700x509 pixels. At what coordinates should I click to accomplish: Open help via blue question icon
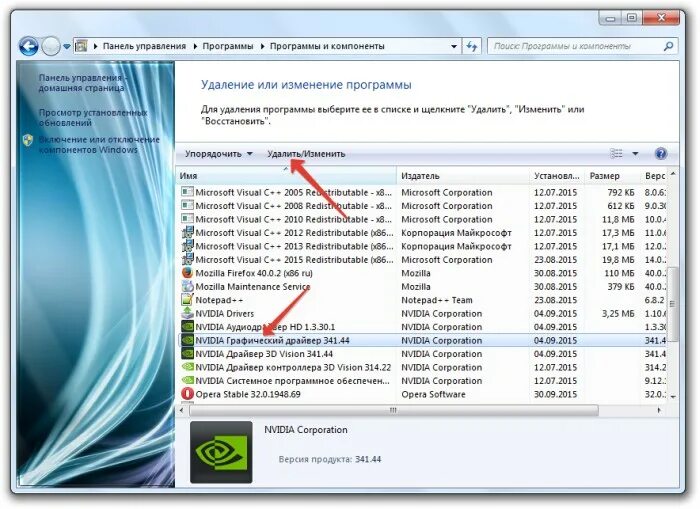(x=661, y=154)
